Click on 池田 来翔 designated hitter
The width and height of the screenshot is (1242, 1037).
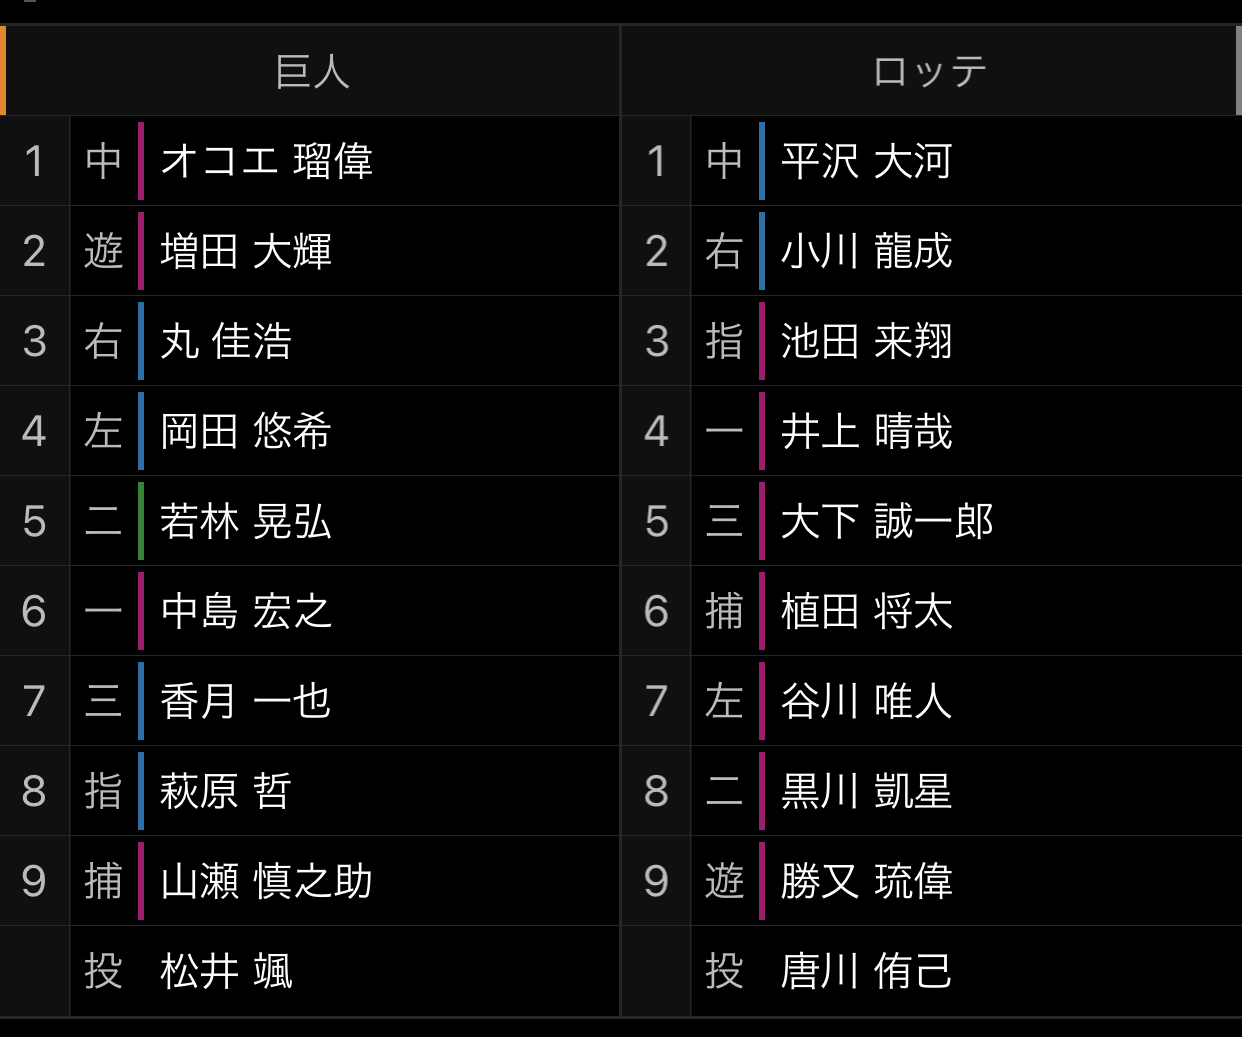(866, 341)
